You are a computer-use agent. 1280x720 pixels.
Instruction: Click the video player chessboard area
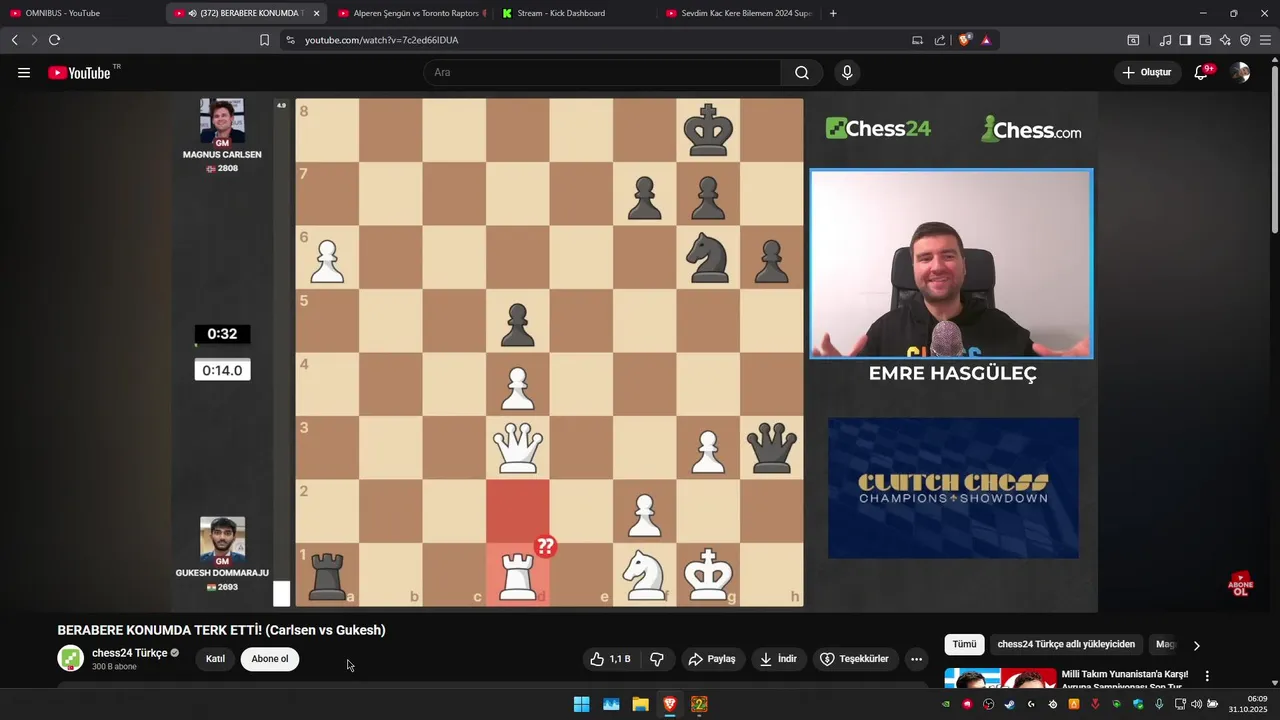(549, 352)
